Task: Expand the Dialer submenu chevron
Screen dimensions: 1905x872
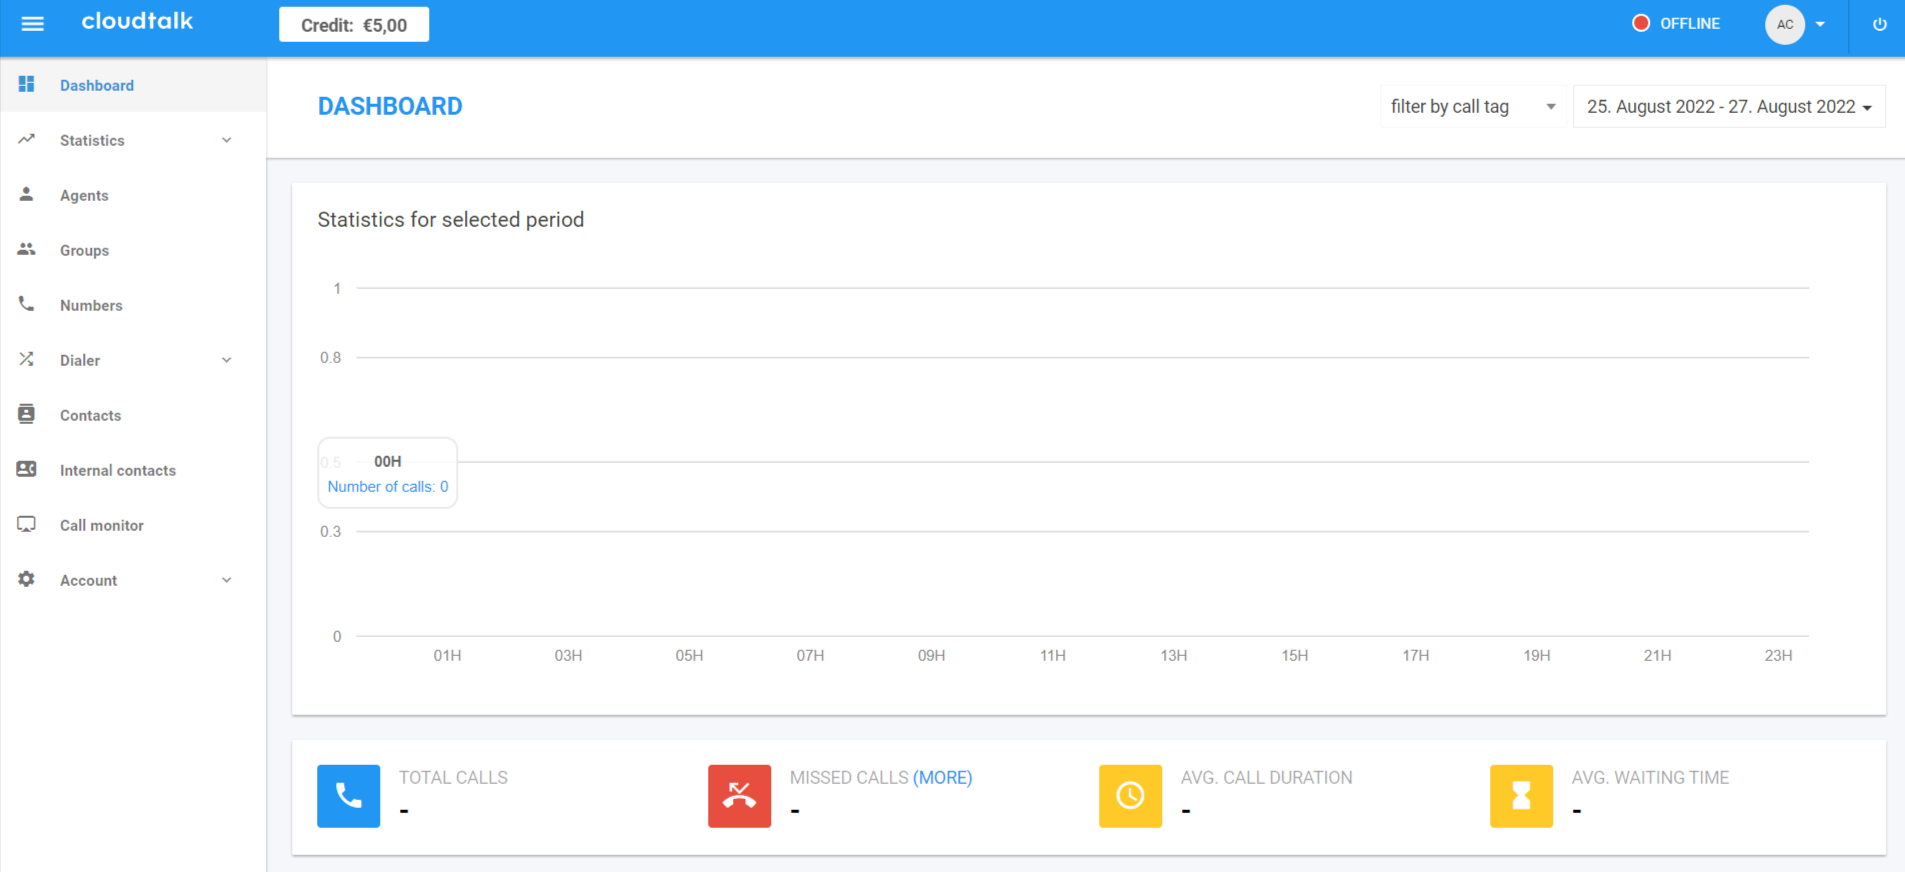Action: [x=227, y=360]
